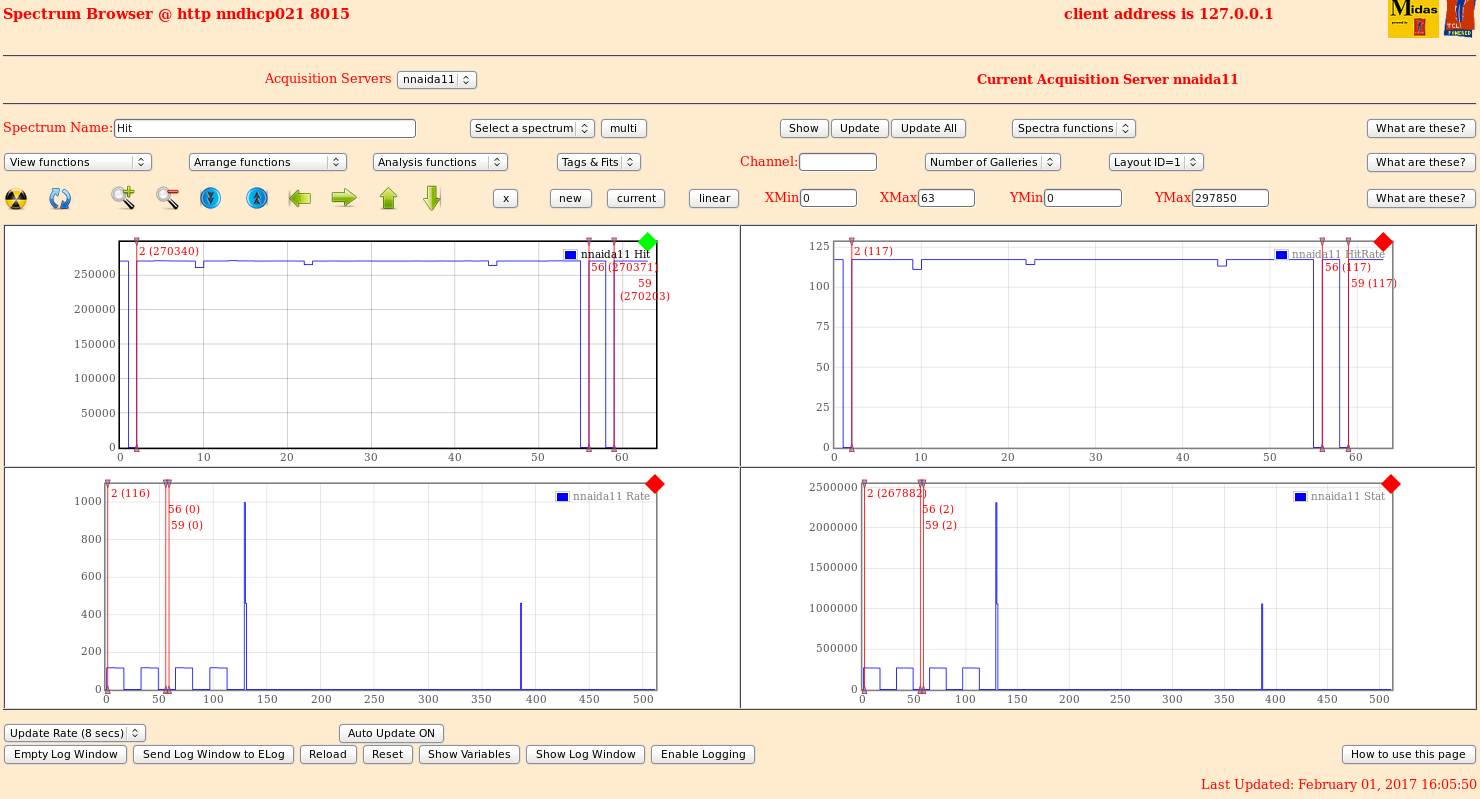The width and height of the screenshot is (1480, 799).
Task: Focus the Spectrum Name input field
Action: click(265, 128)
